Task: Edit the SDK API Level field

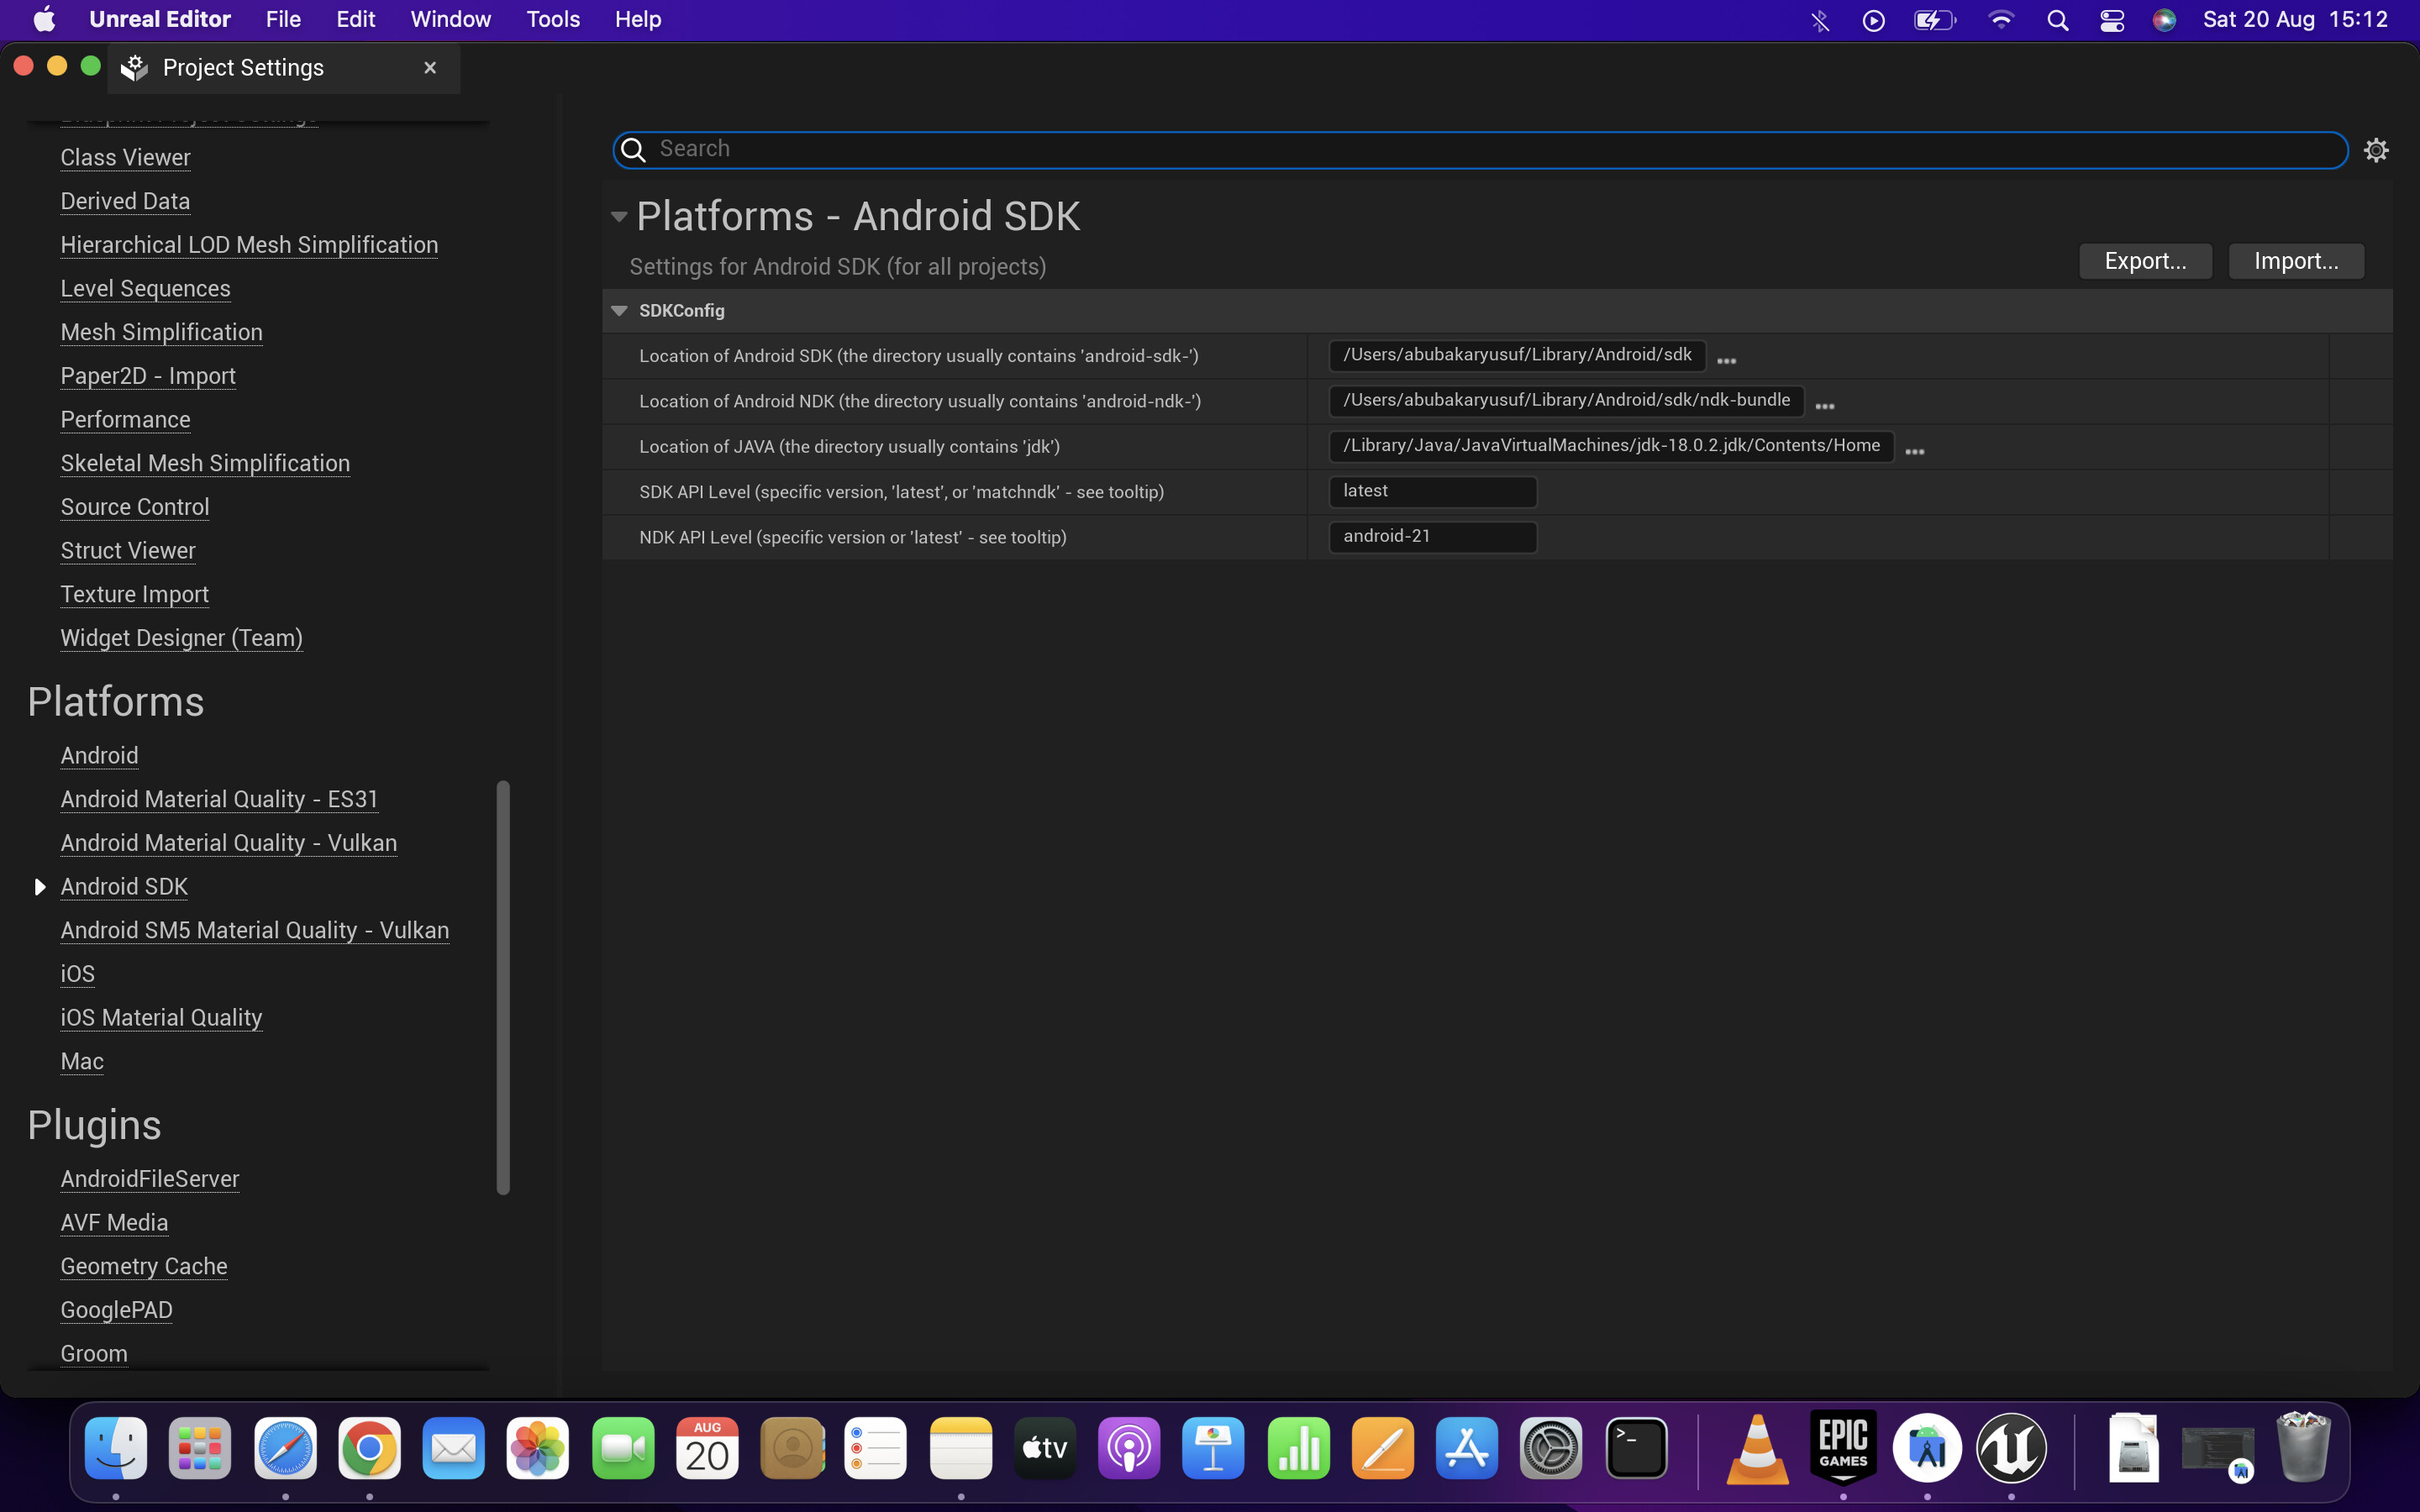Action: (x=1432, y=491)
